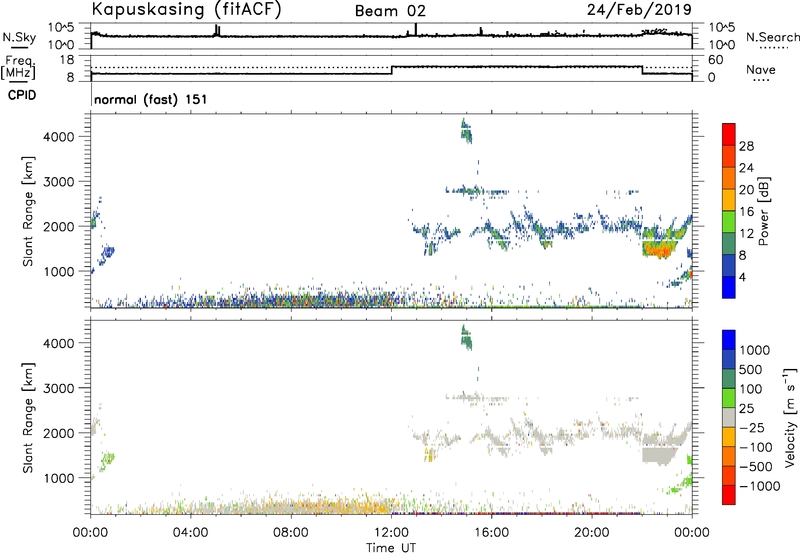Screen dimensions: 800x554
Task: Click the normal (fast) 151 text
Action: pos(151,99)
